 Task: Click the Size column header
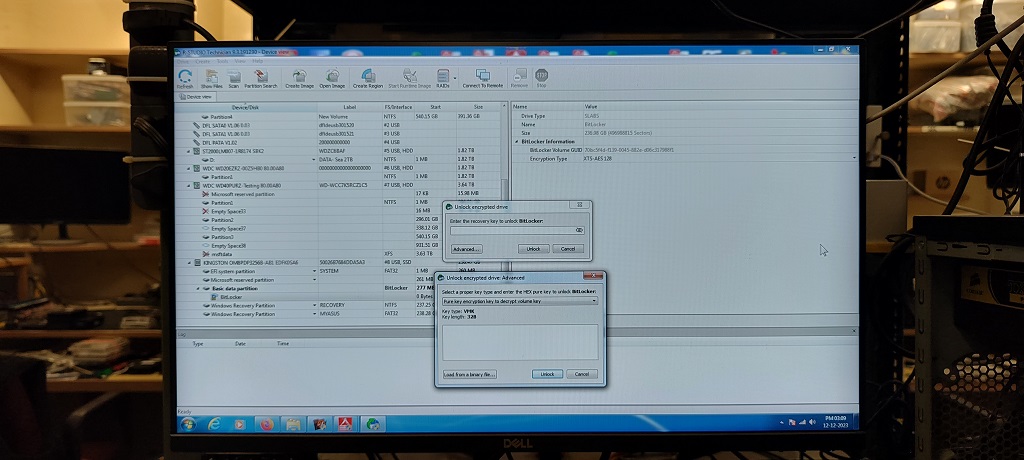point(478,107)
